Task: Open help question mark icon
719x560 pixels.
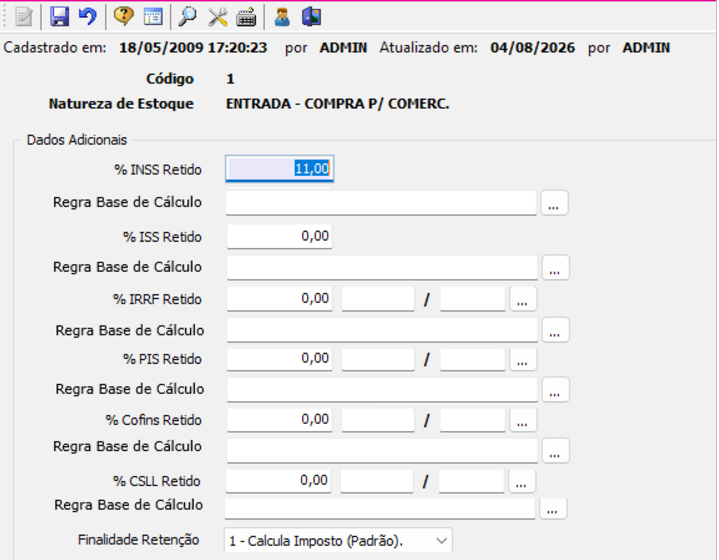Action: [x=123, y=17]
